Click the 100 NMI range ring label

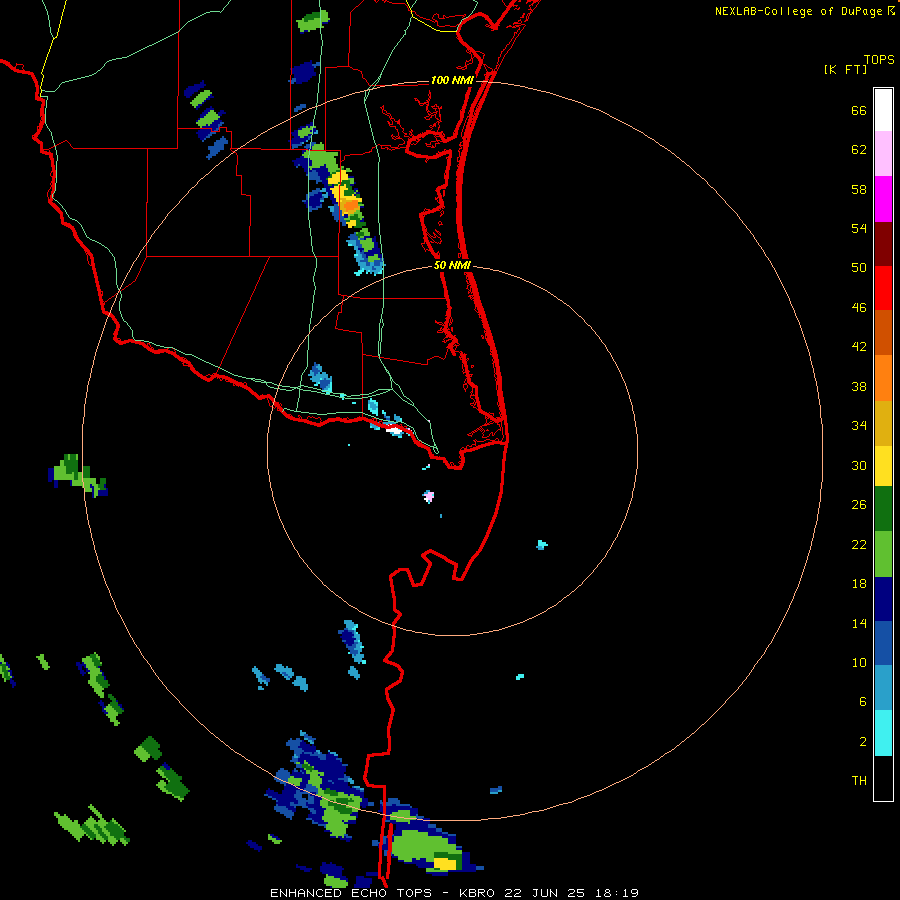tap(452, 80)
